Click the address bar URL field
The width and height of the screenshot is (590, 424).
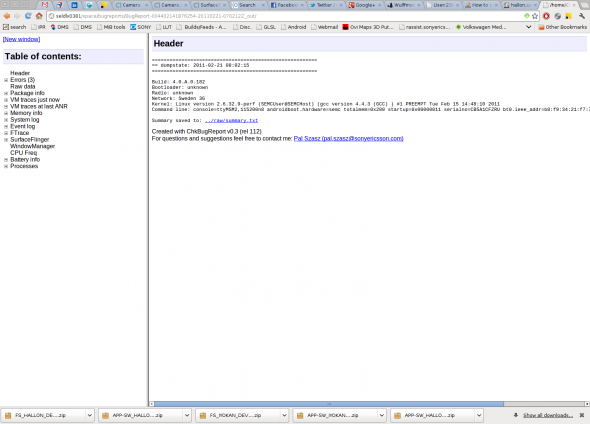tap(286, 16)
